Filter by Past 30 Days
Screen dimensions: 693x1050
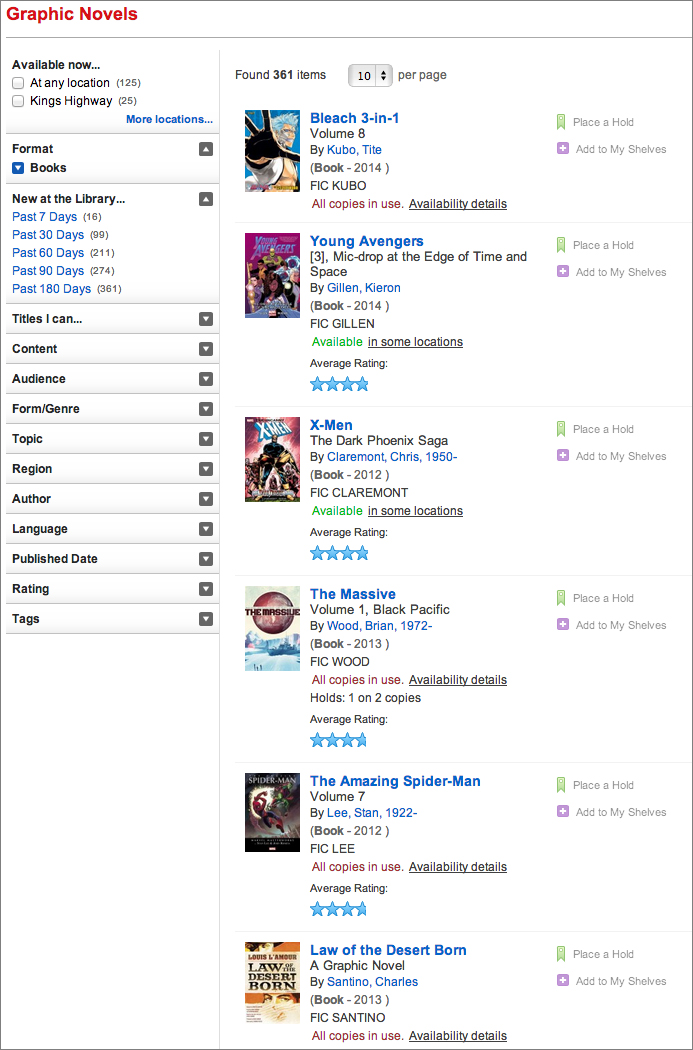coord(48,235)
